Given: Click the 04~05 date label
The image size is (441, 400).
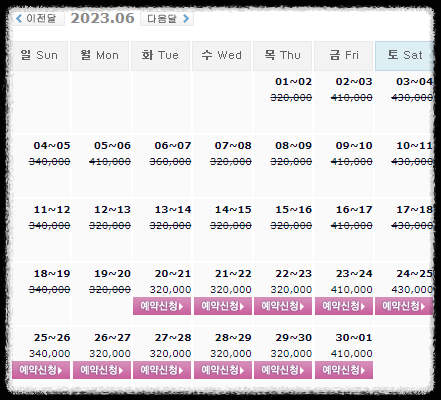Looking at the screenshot, I should (52, 146).
